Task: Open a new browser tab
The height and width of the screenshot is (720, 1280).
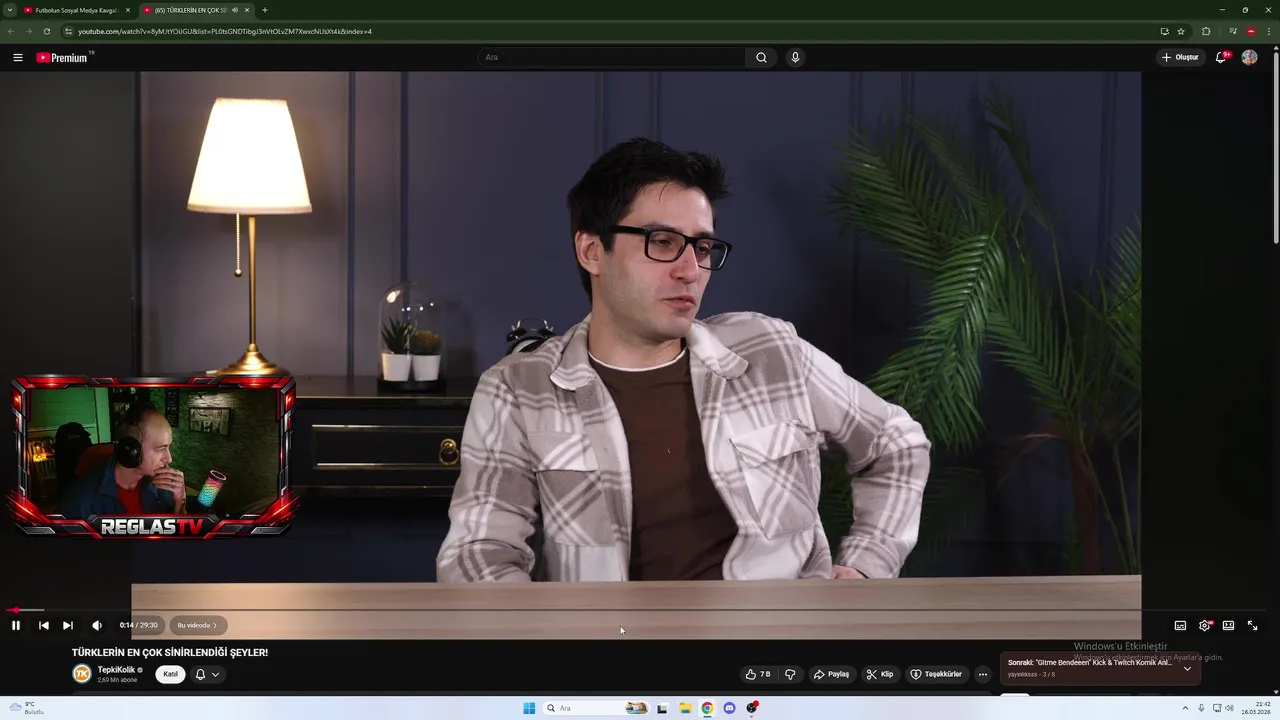Action: tap(265, 10)
